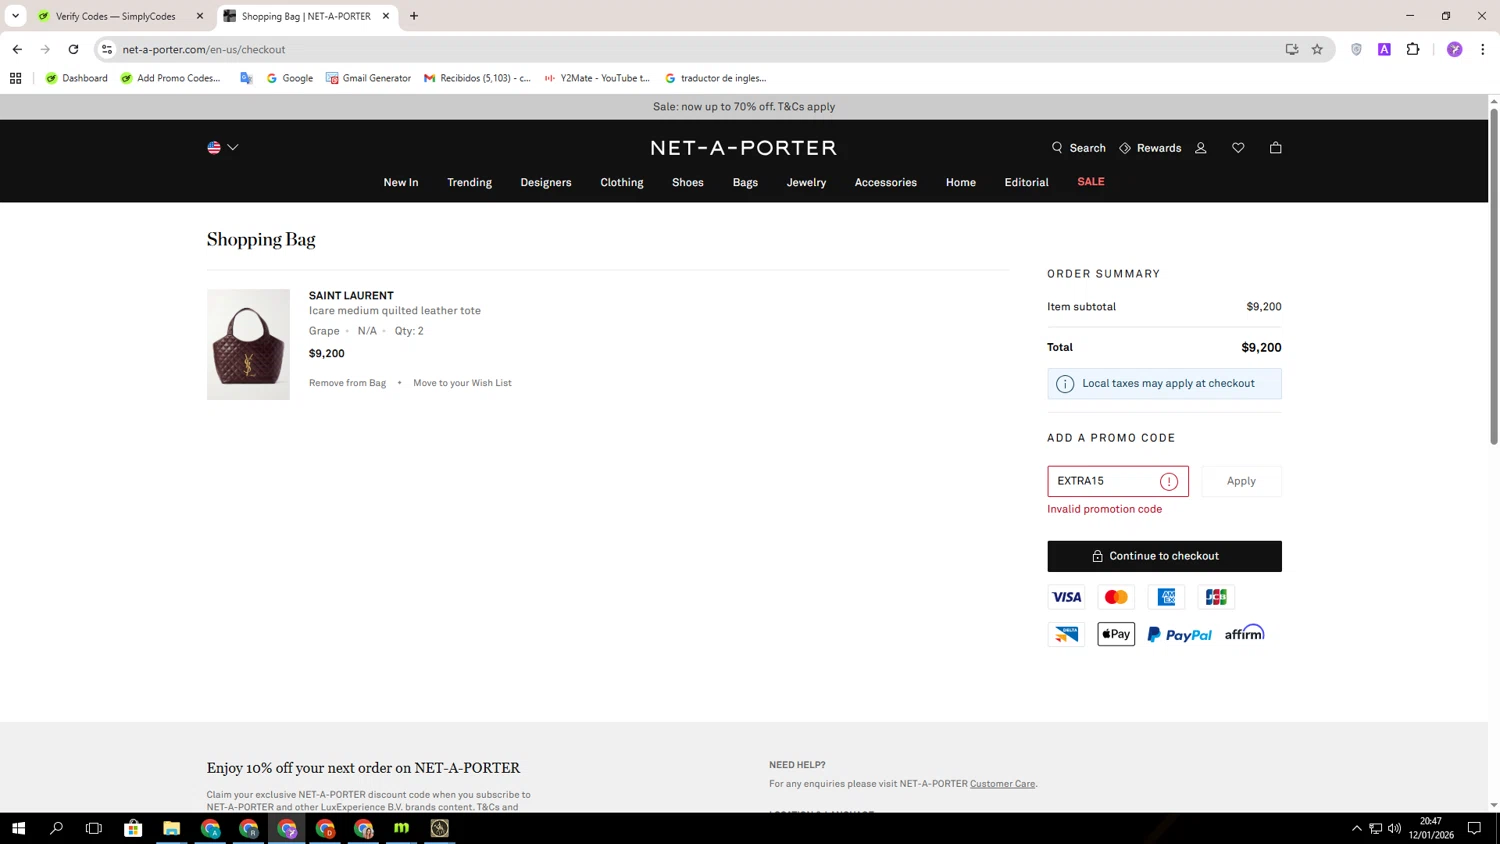Reload the page
1500x844 pixels.
pos(73,49)
